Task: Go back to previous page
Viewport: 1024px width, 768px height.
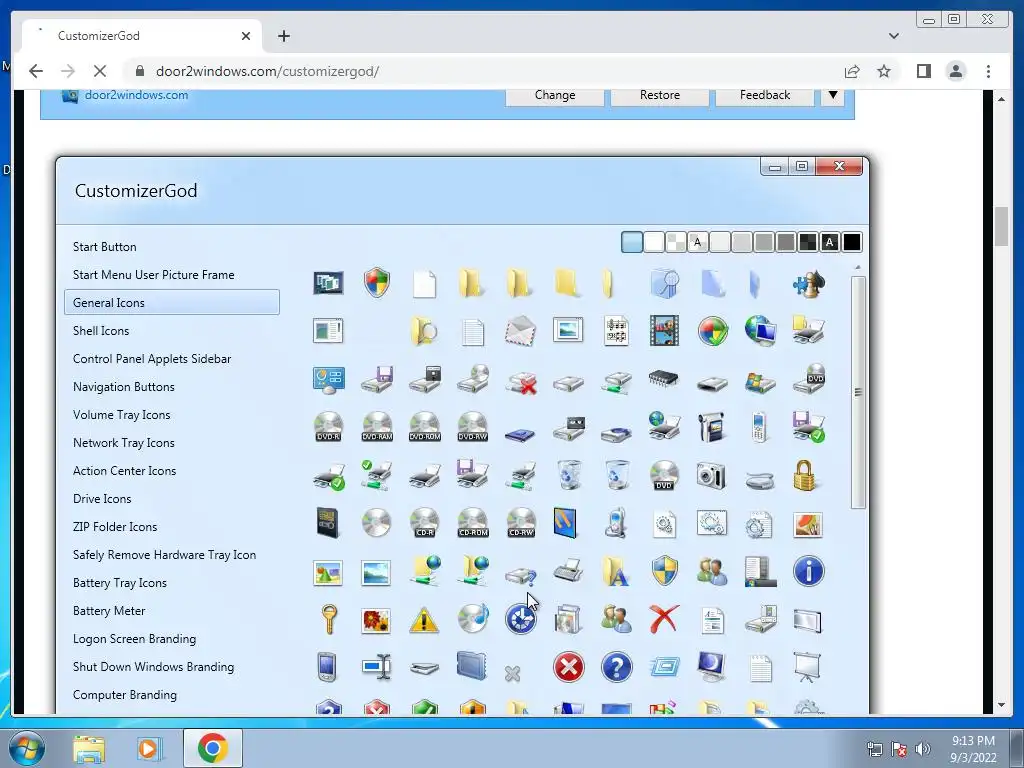Action: coord(36,71)
